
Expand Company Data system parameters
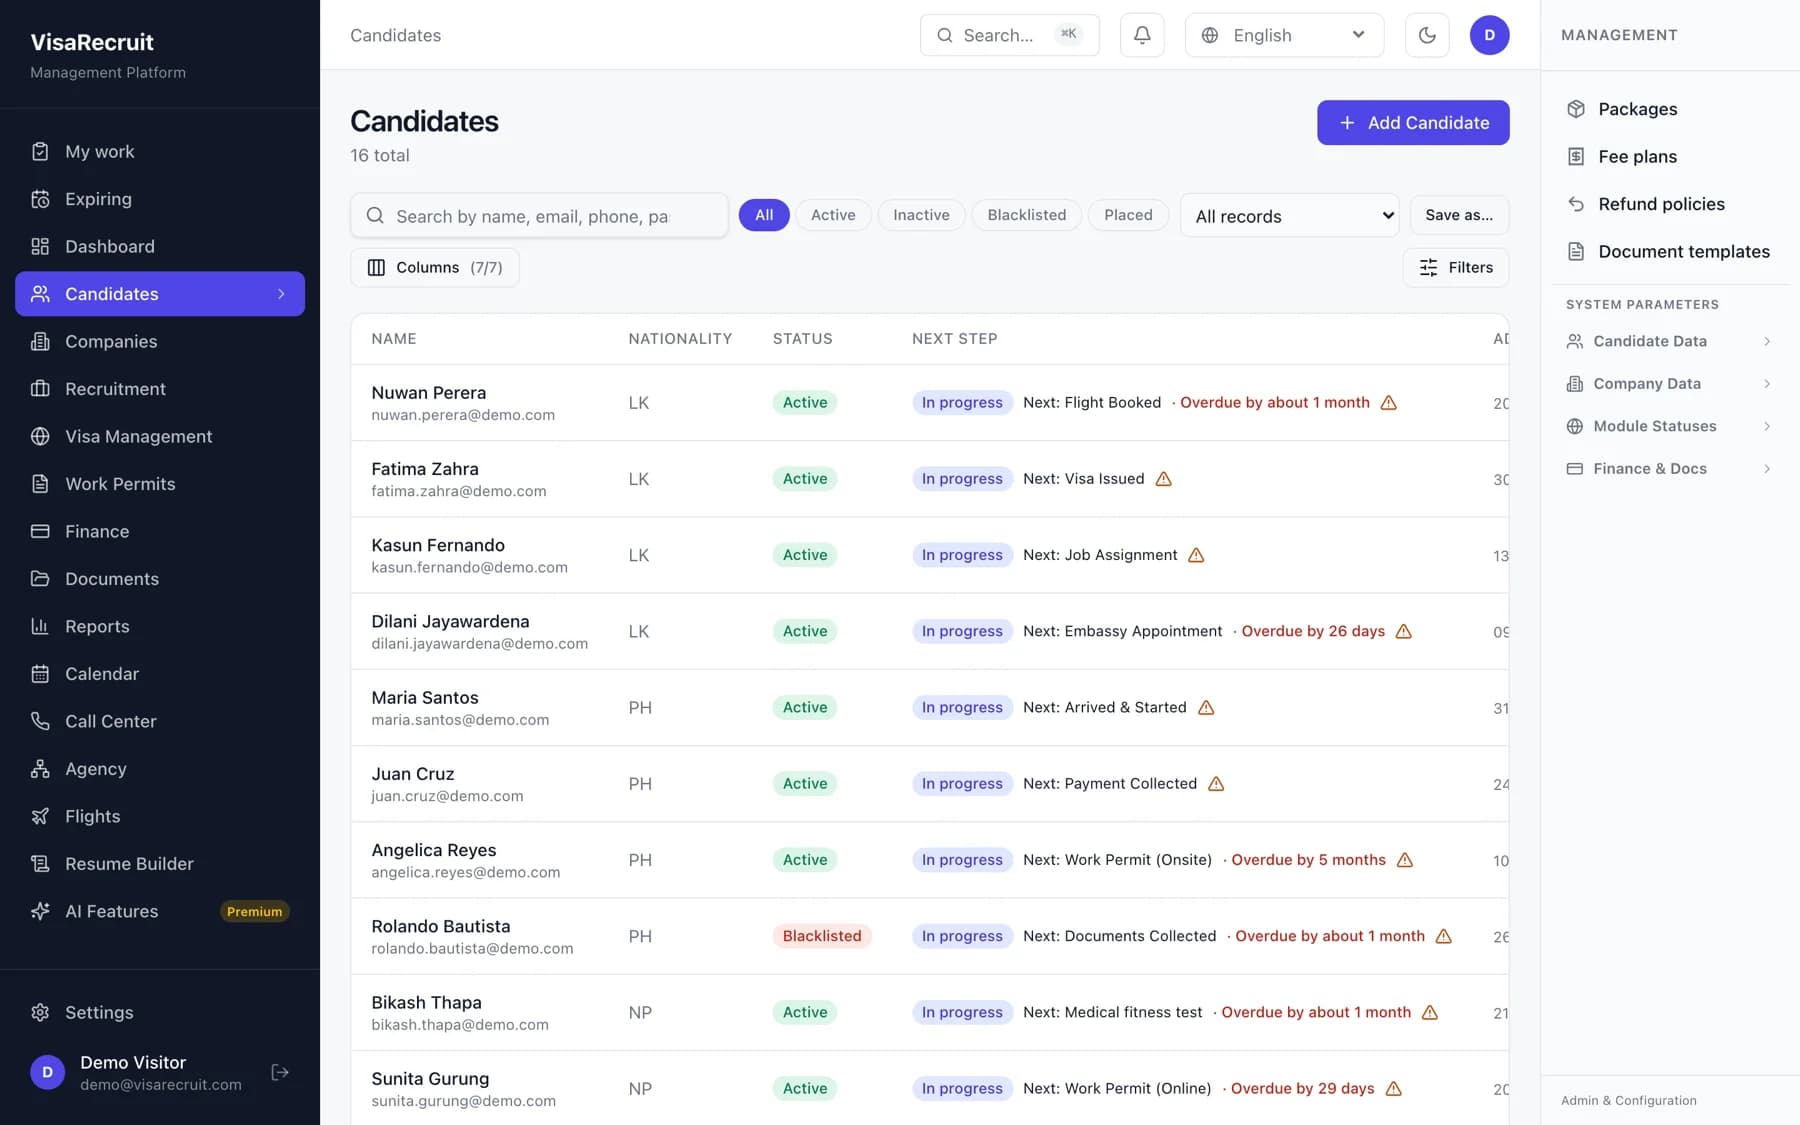(x=1670, y=384)
